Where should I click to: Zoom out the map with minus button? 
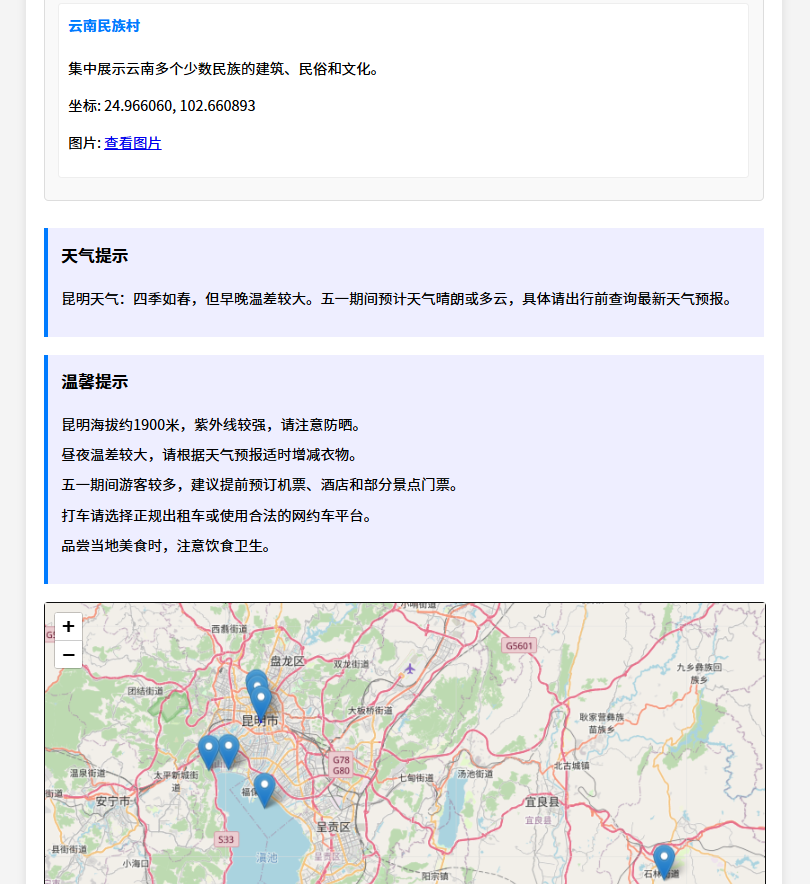coord(68,655)
